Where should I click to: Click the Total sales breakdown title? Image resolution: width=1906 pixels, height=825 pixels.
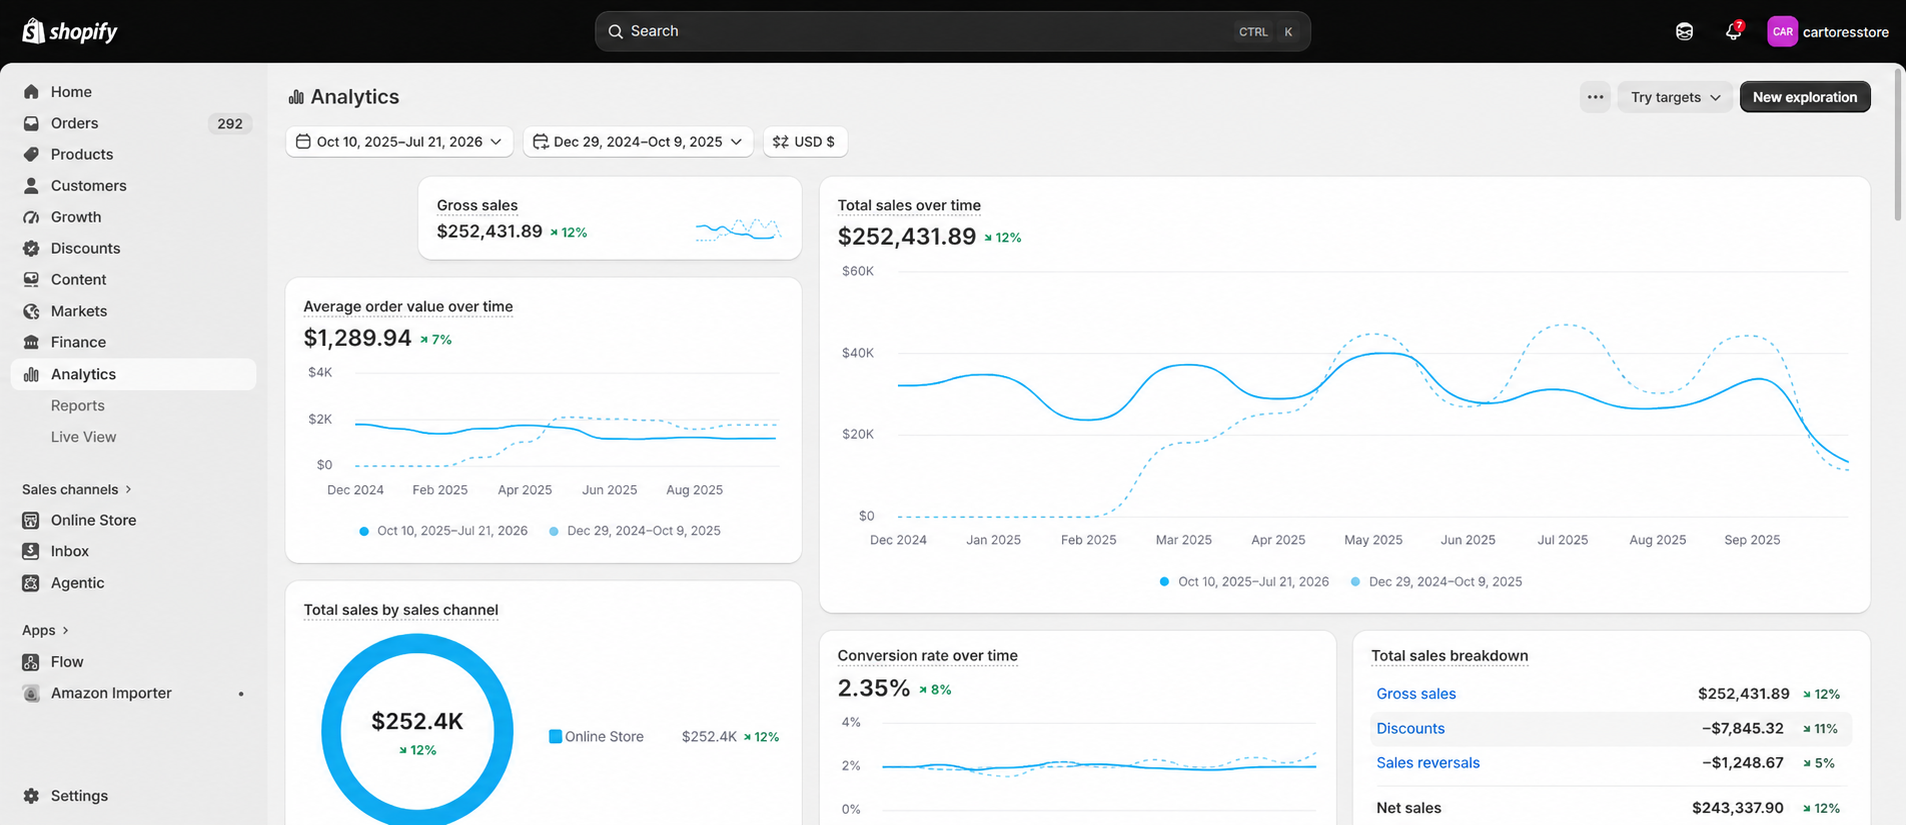[1449, 656]
